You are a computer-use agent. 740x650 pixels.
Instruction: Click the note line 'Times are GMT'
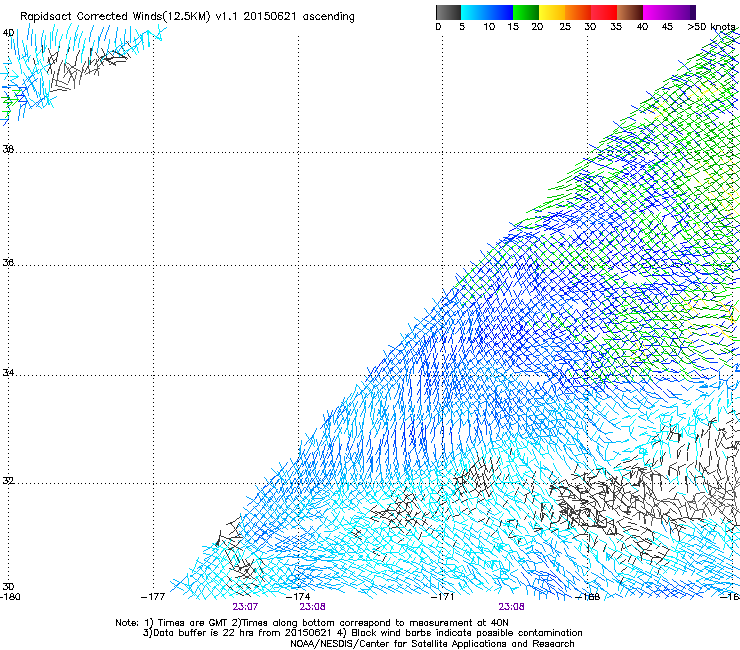tap(193, 623)
